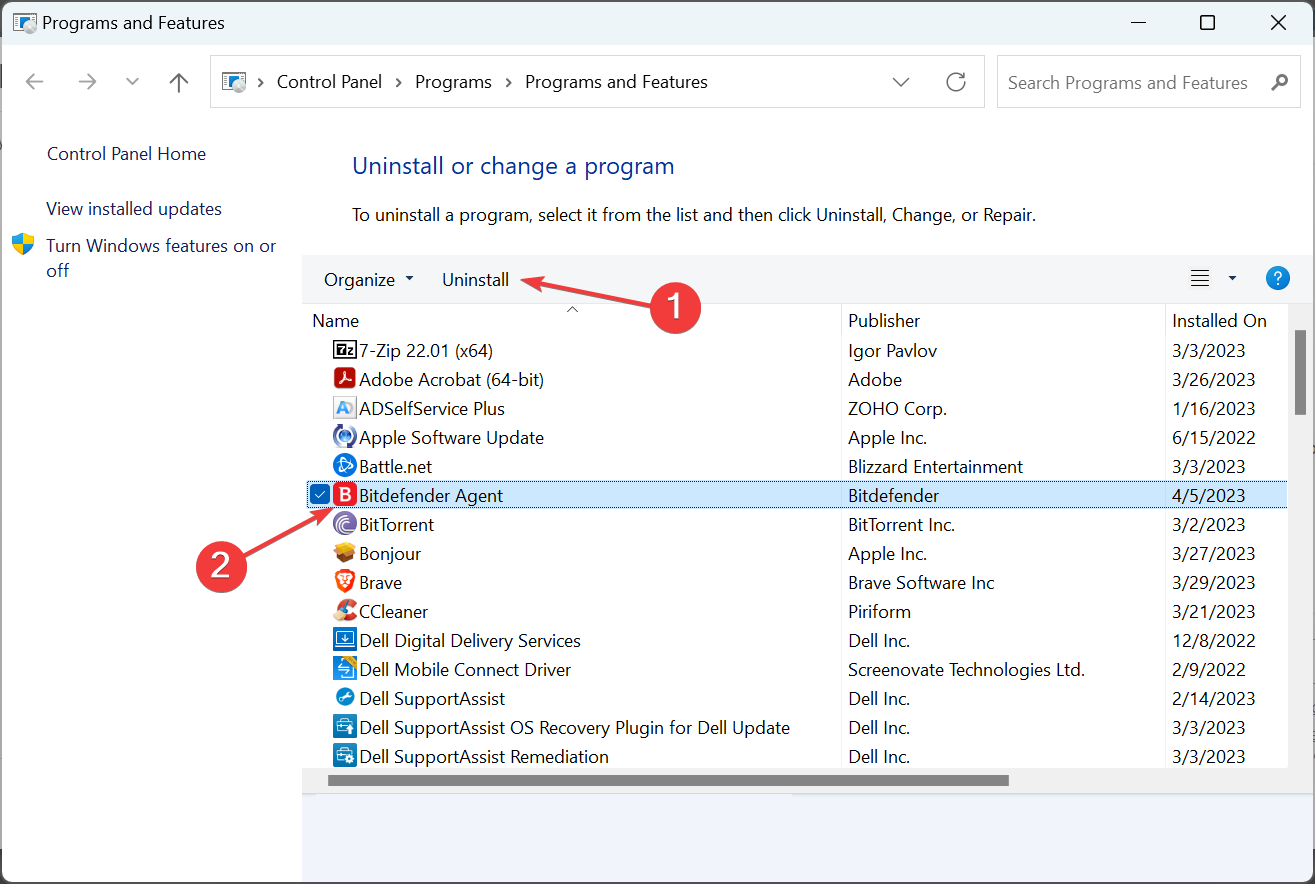1315x884 pixels.
Task: Select the 7-Zip 22.01 (x64) row
Action: [795, 350]
